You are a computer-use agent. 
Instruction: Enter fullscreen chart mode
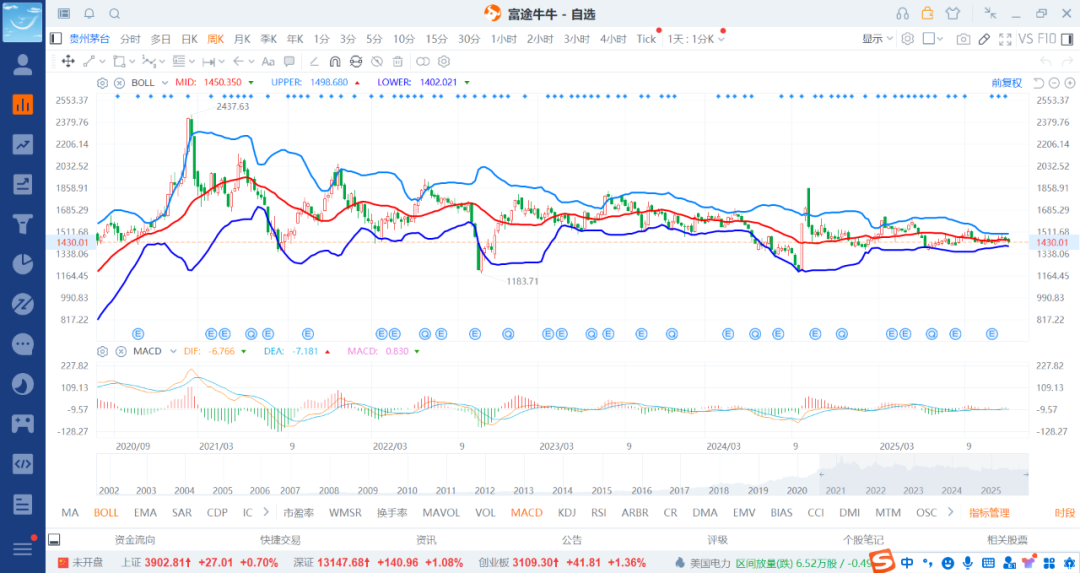(1004, 39)
